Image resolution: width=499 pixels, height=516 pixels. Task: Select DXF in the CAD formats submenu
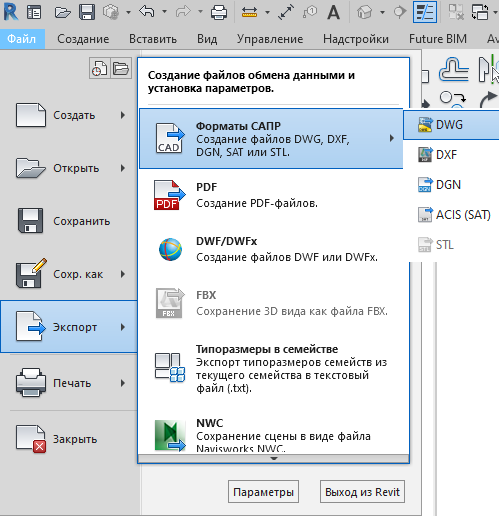(451, 155)
